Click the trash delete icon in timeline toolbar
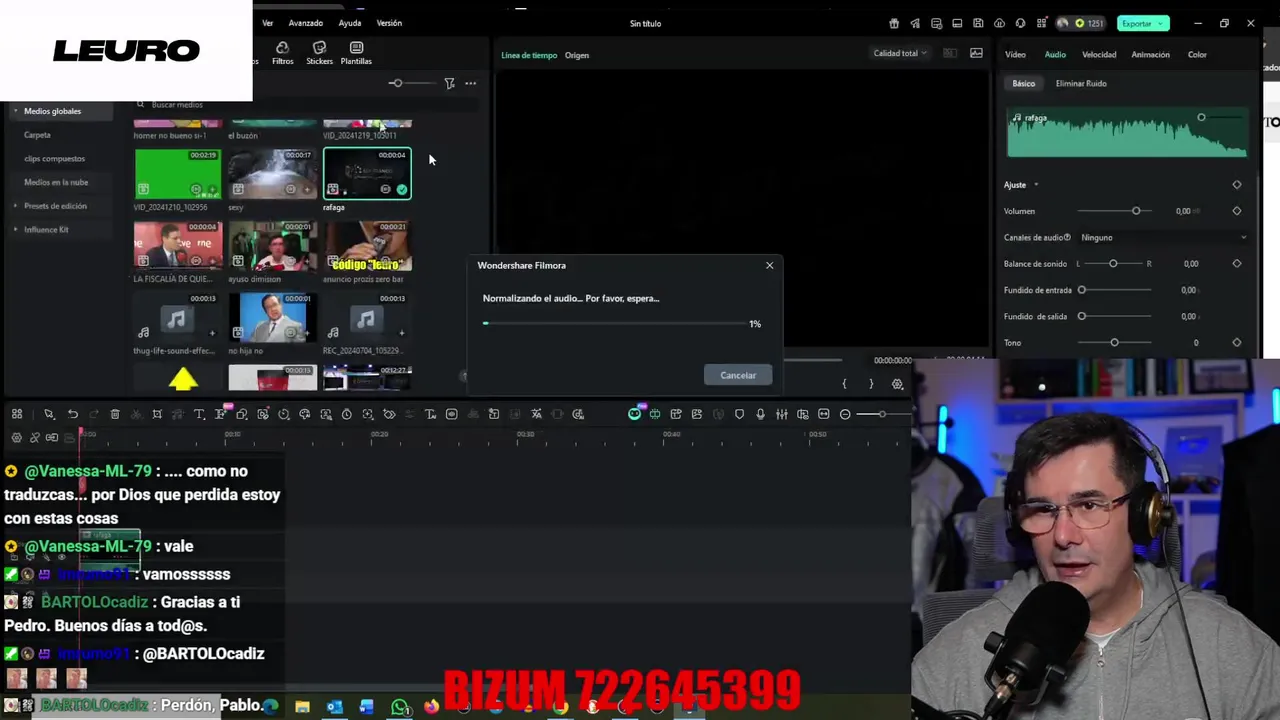 pyautogui.click(x=115, y=414)
